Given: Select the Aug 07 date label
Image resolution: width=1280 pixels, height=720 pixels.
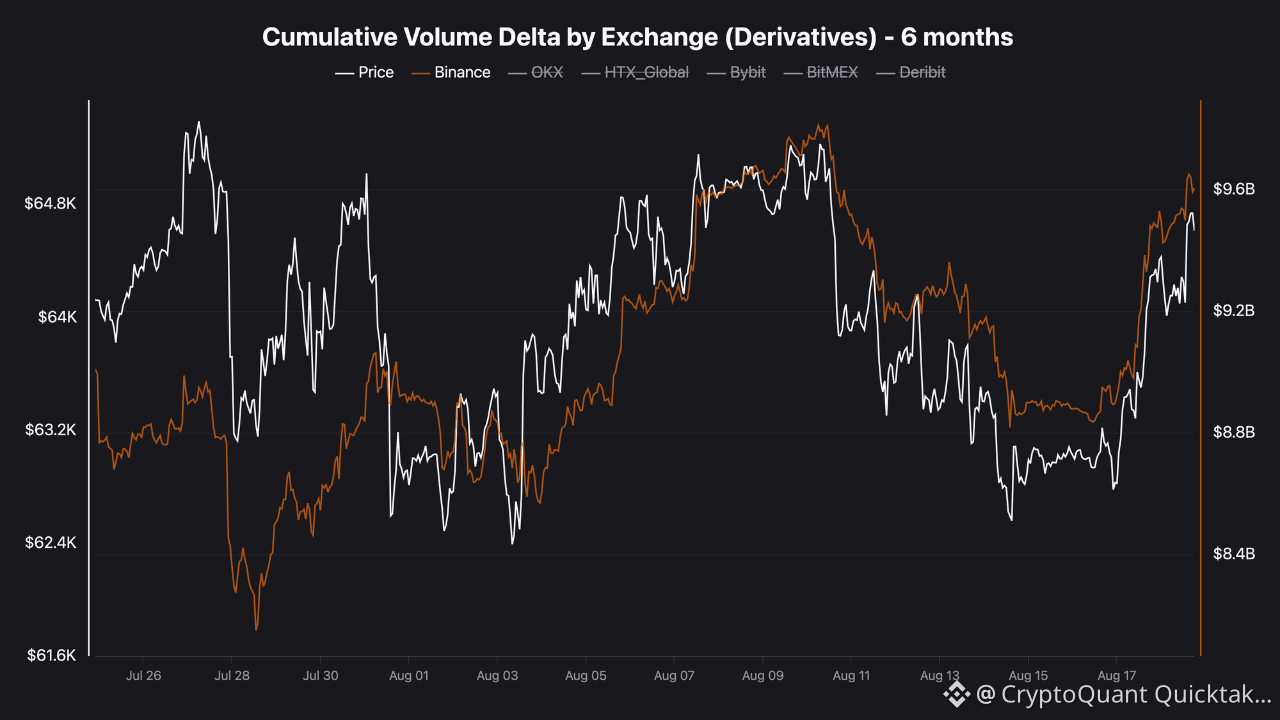Looking at the screenshot, I should (674, 675).
